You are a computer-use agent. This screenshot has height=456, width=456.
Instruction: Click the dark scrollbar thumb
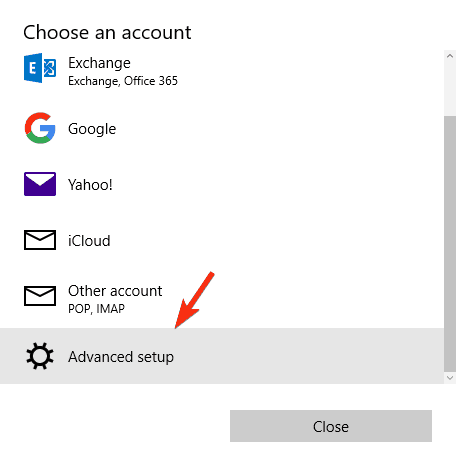tap(450, 244)
